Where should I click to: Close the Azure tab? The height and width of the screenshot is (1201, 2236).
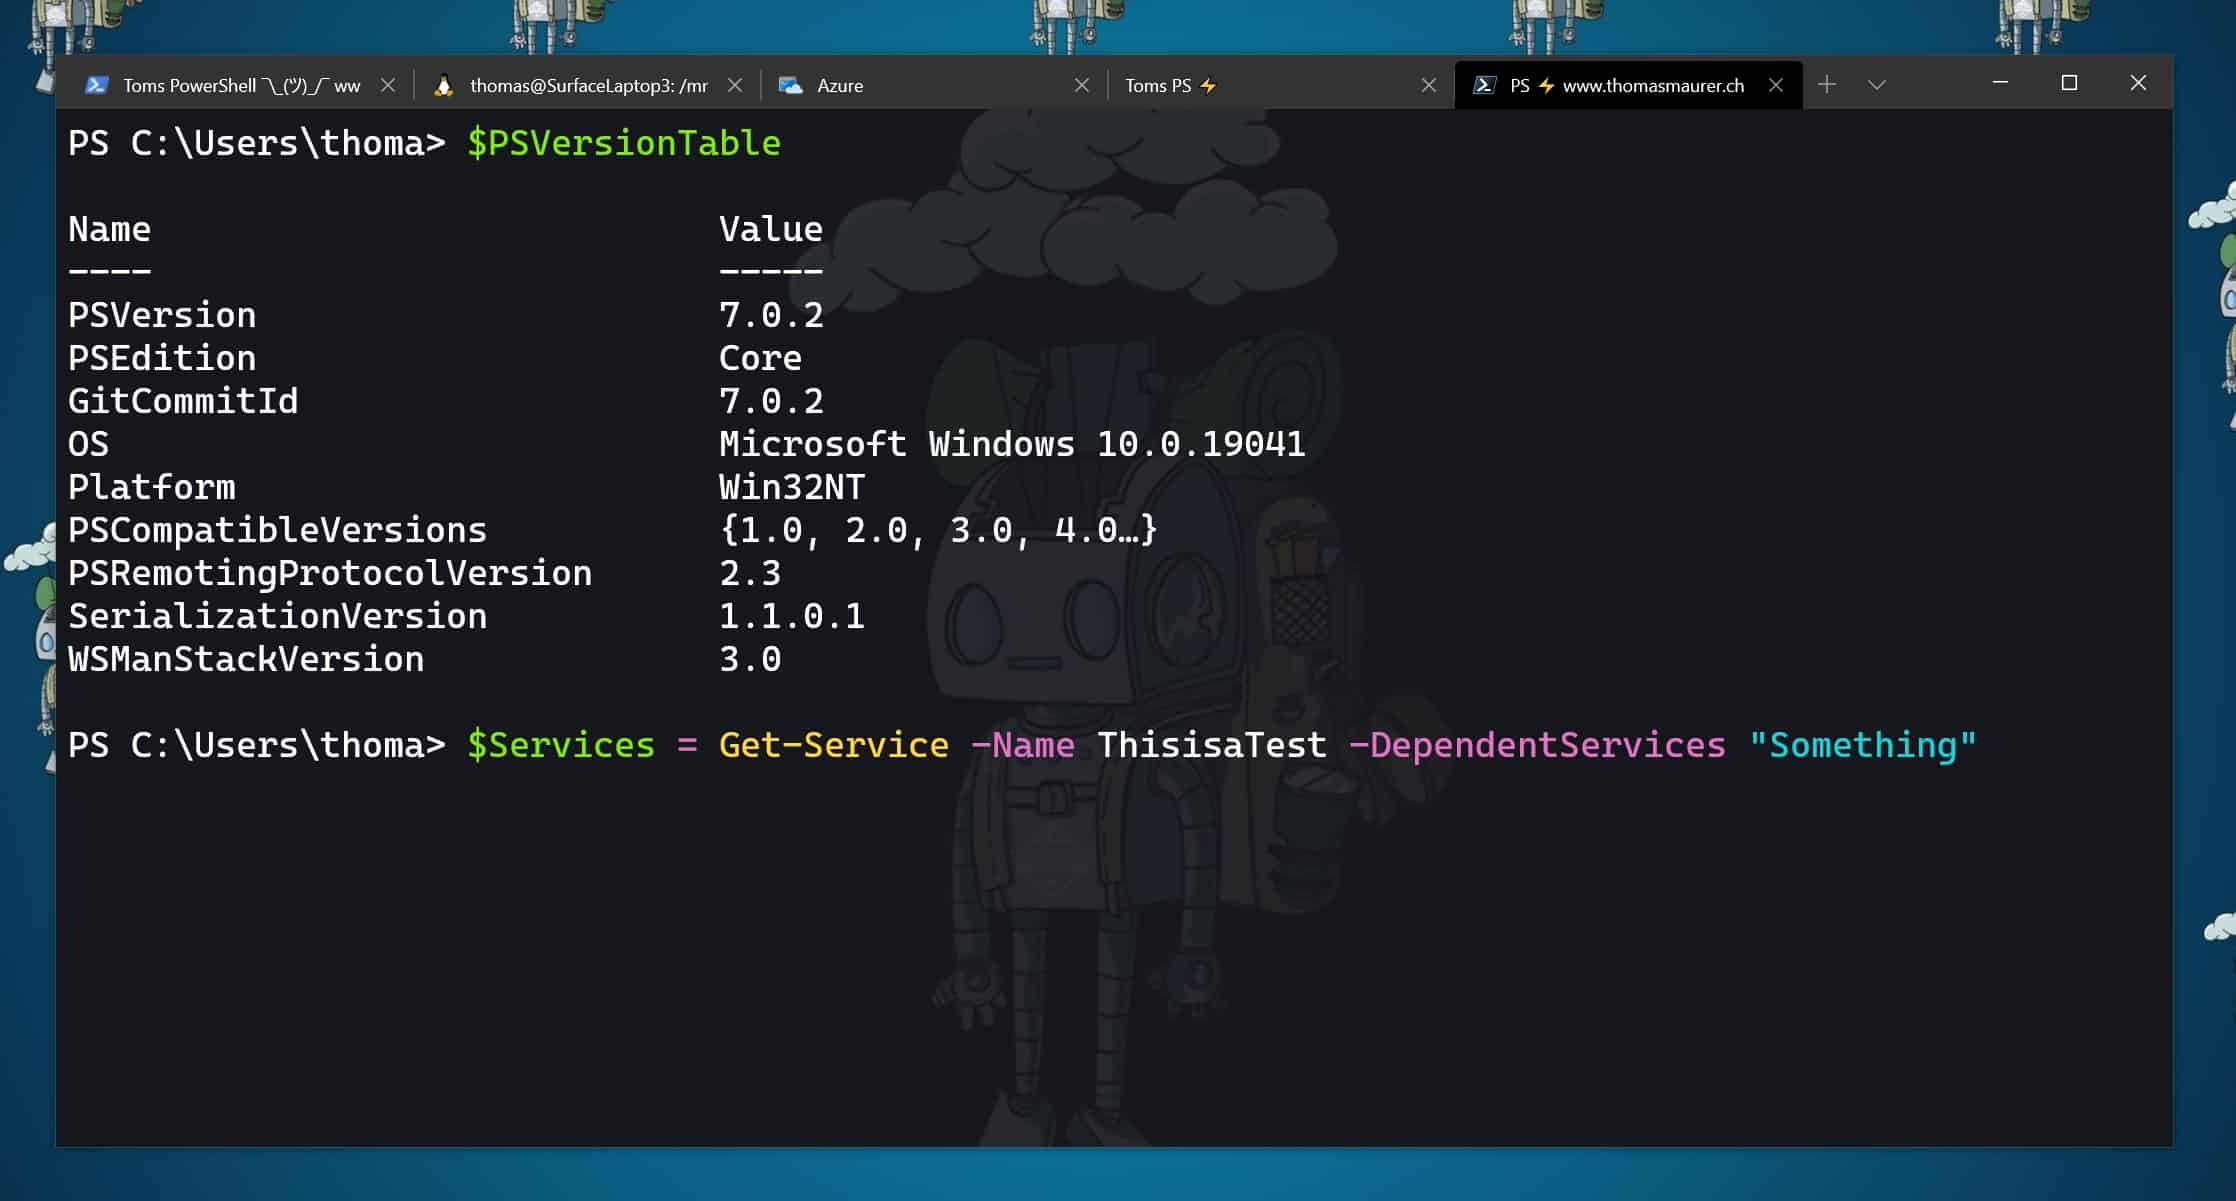(x=1082, y=85)
